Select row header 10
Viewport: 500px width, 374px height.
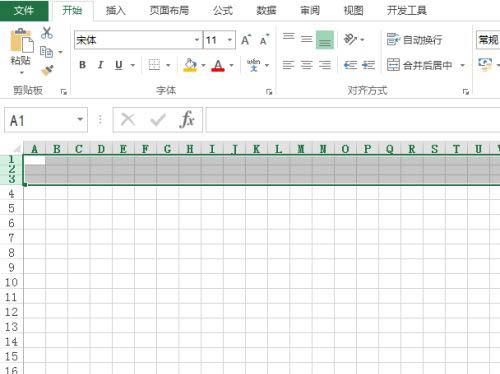coord(11,282)
